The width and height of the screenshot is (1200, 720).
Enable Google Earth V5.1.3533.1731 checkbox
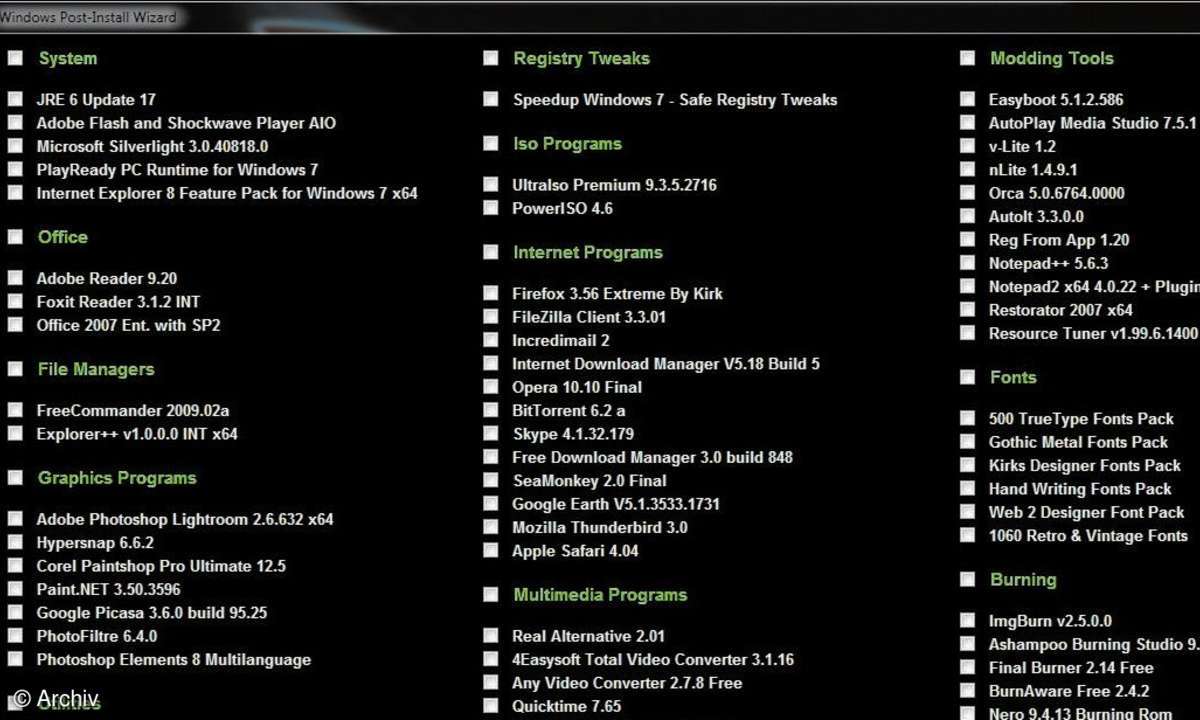point(491,503)
